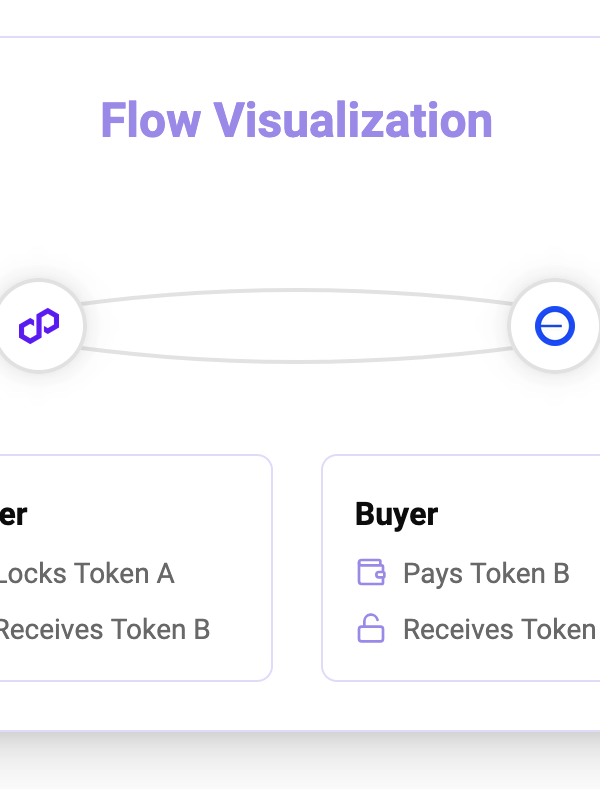Click the Buyer card title
Viewport: 600px width, 789px height.
click(397, 514)
